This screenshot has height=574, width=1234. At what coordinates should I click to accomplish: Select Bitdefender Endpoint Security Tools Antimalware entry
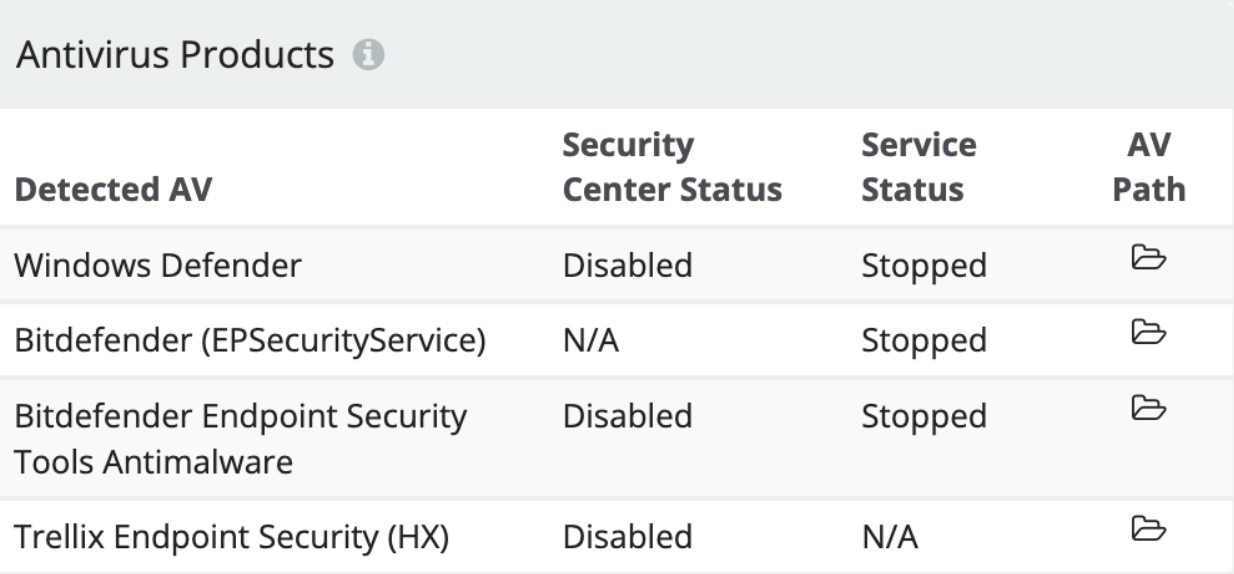coord(241,439)
